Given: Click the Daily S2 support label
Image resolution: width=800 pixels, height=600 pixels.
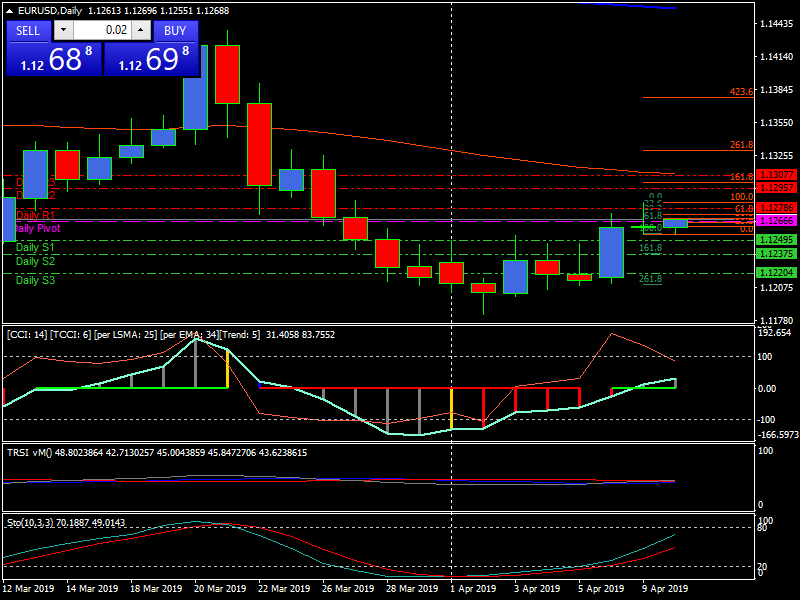Looking at the screenshot, I should (x=35, y=261).
